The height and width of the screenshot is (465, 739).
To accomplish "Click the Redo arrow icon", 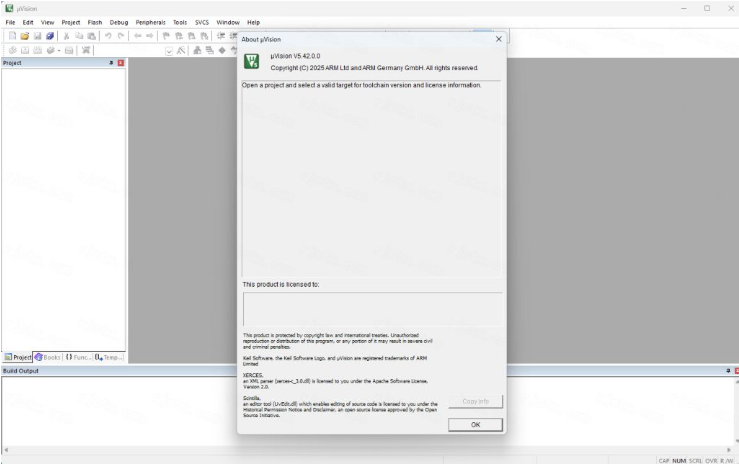I will point(121,36).
